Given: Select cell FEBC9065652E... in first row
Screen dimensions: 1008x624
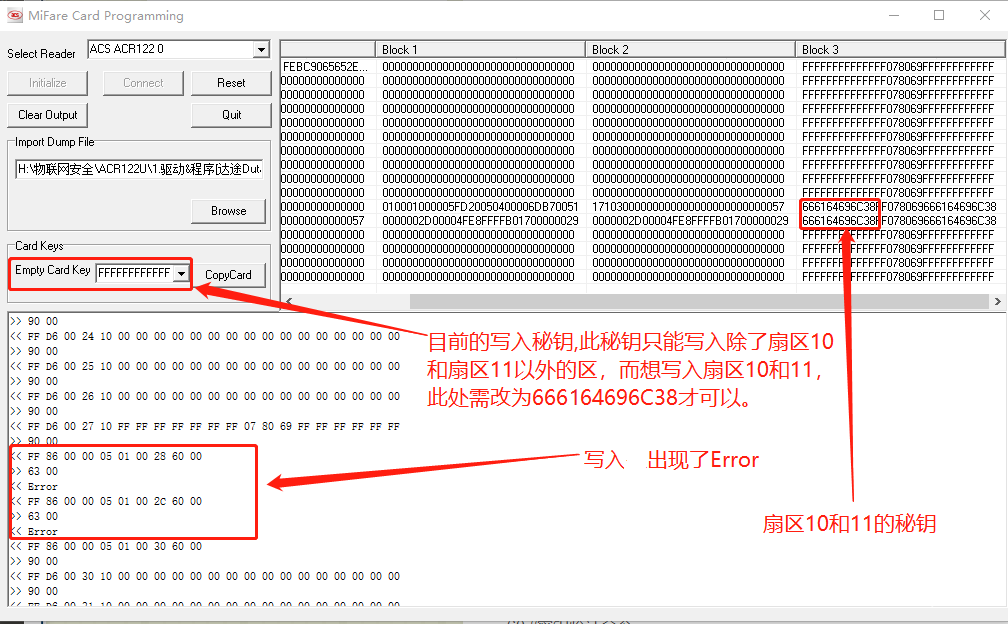Looking at the screenshot, I should [x=326, y=67].
